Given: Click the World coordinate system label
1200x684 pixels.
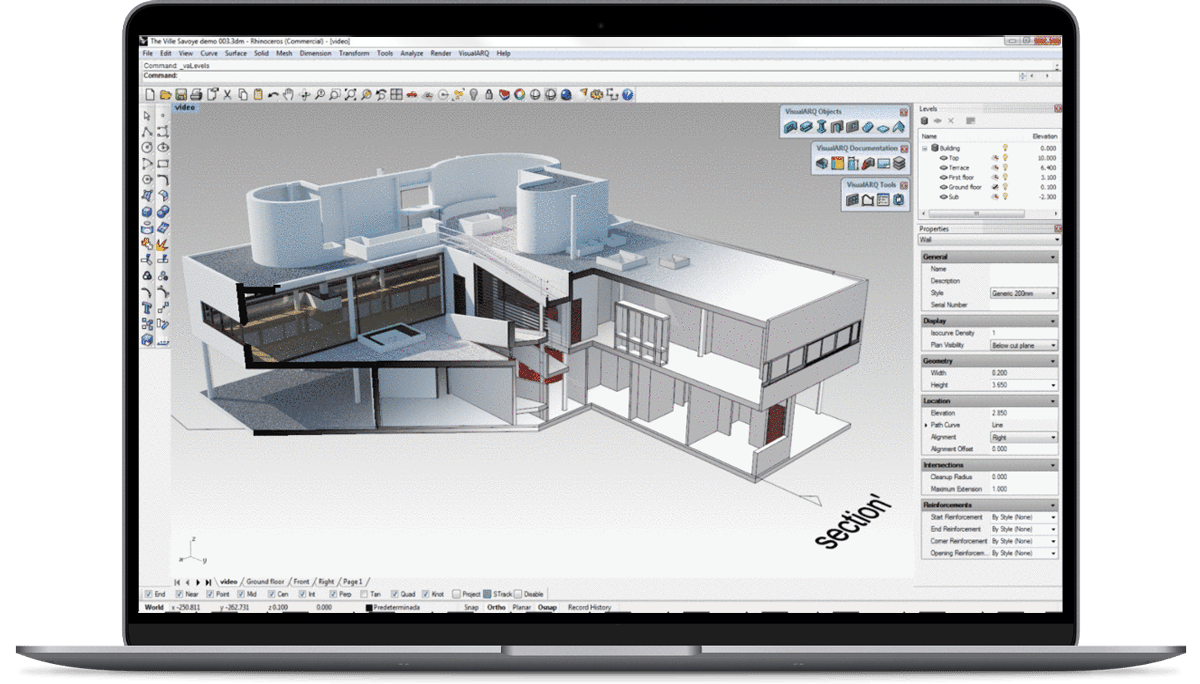Looking at the screenshot, I should (154, 607).
